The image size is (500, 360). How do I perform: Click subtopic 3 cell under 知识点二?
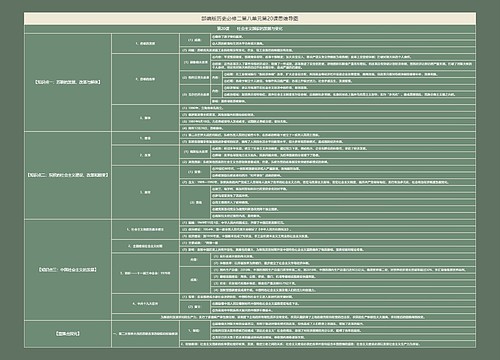(x=145, y=192)
